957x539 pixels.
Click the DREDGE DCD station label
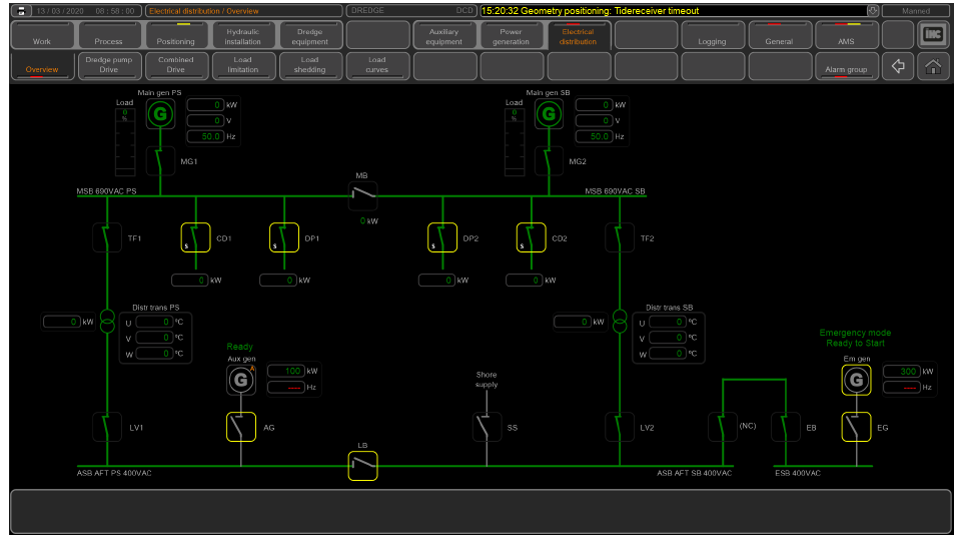[412, 10]
